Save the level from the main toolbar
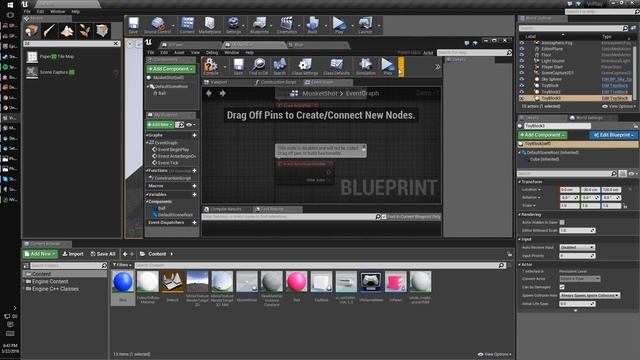The width and height of the screenshot is (640, 360). tap(133, 25)
